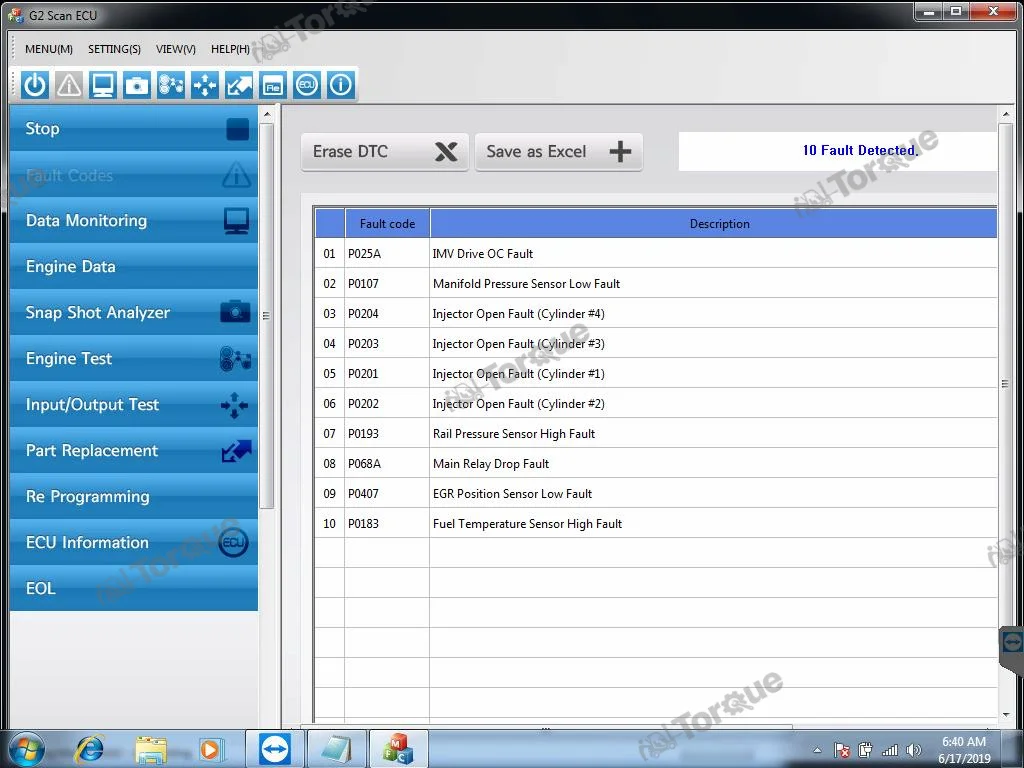Screen dimensions: 1024x768
Task: Click the Re programming toolbar icon
Action: 272,85
